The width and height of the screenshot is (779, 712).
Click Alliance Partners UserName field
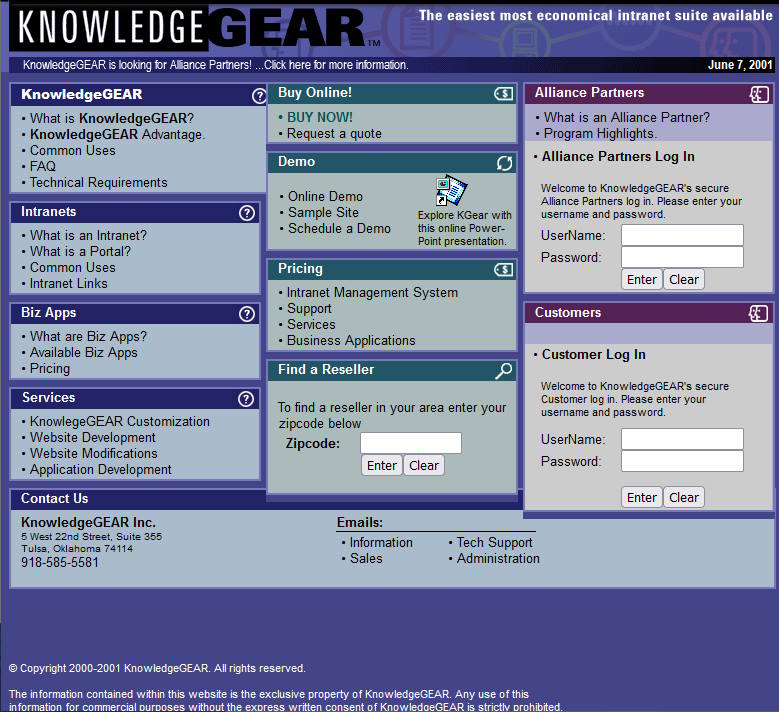[682, 235]
